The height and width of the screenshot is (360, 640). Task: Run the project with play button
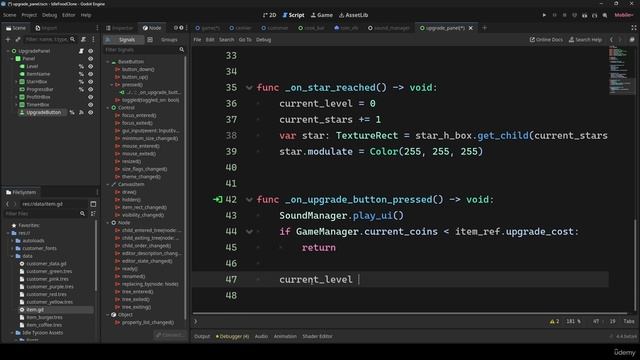click(x=544, y=15)
